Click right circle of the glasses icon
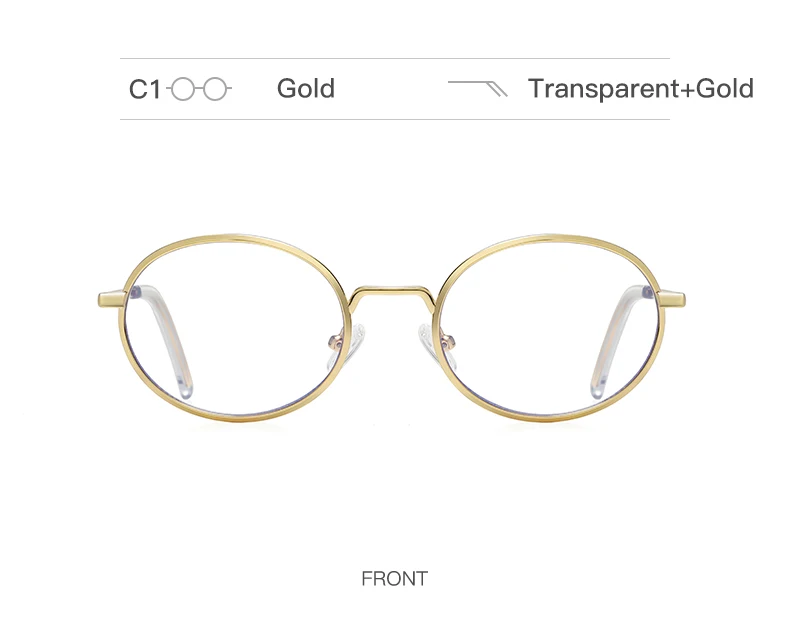The height and width of the screenshot is (628, 790). [x=215, y=89]
